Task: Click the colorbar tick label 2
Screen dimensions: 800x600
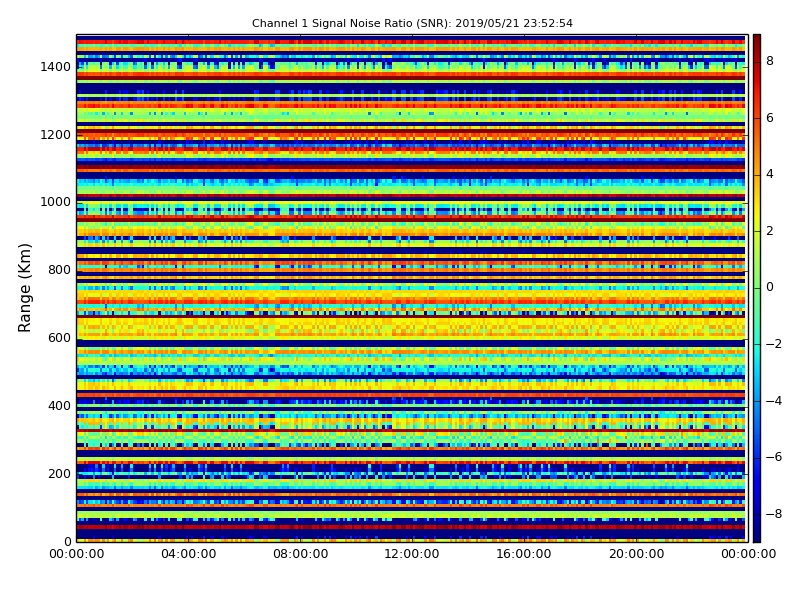Action: click(x=770, y=231)
